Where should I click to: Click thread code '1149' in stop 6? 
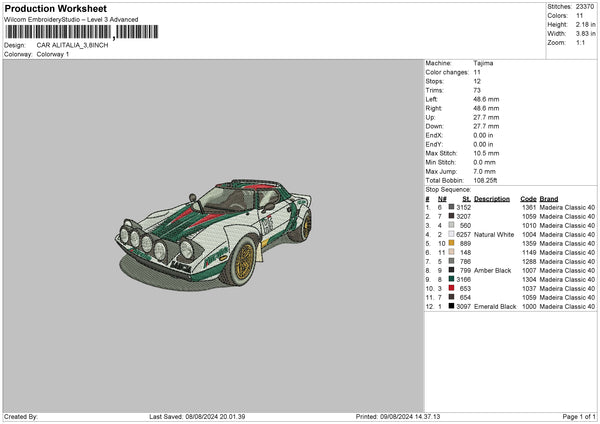tap(529, 253)
